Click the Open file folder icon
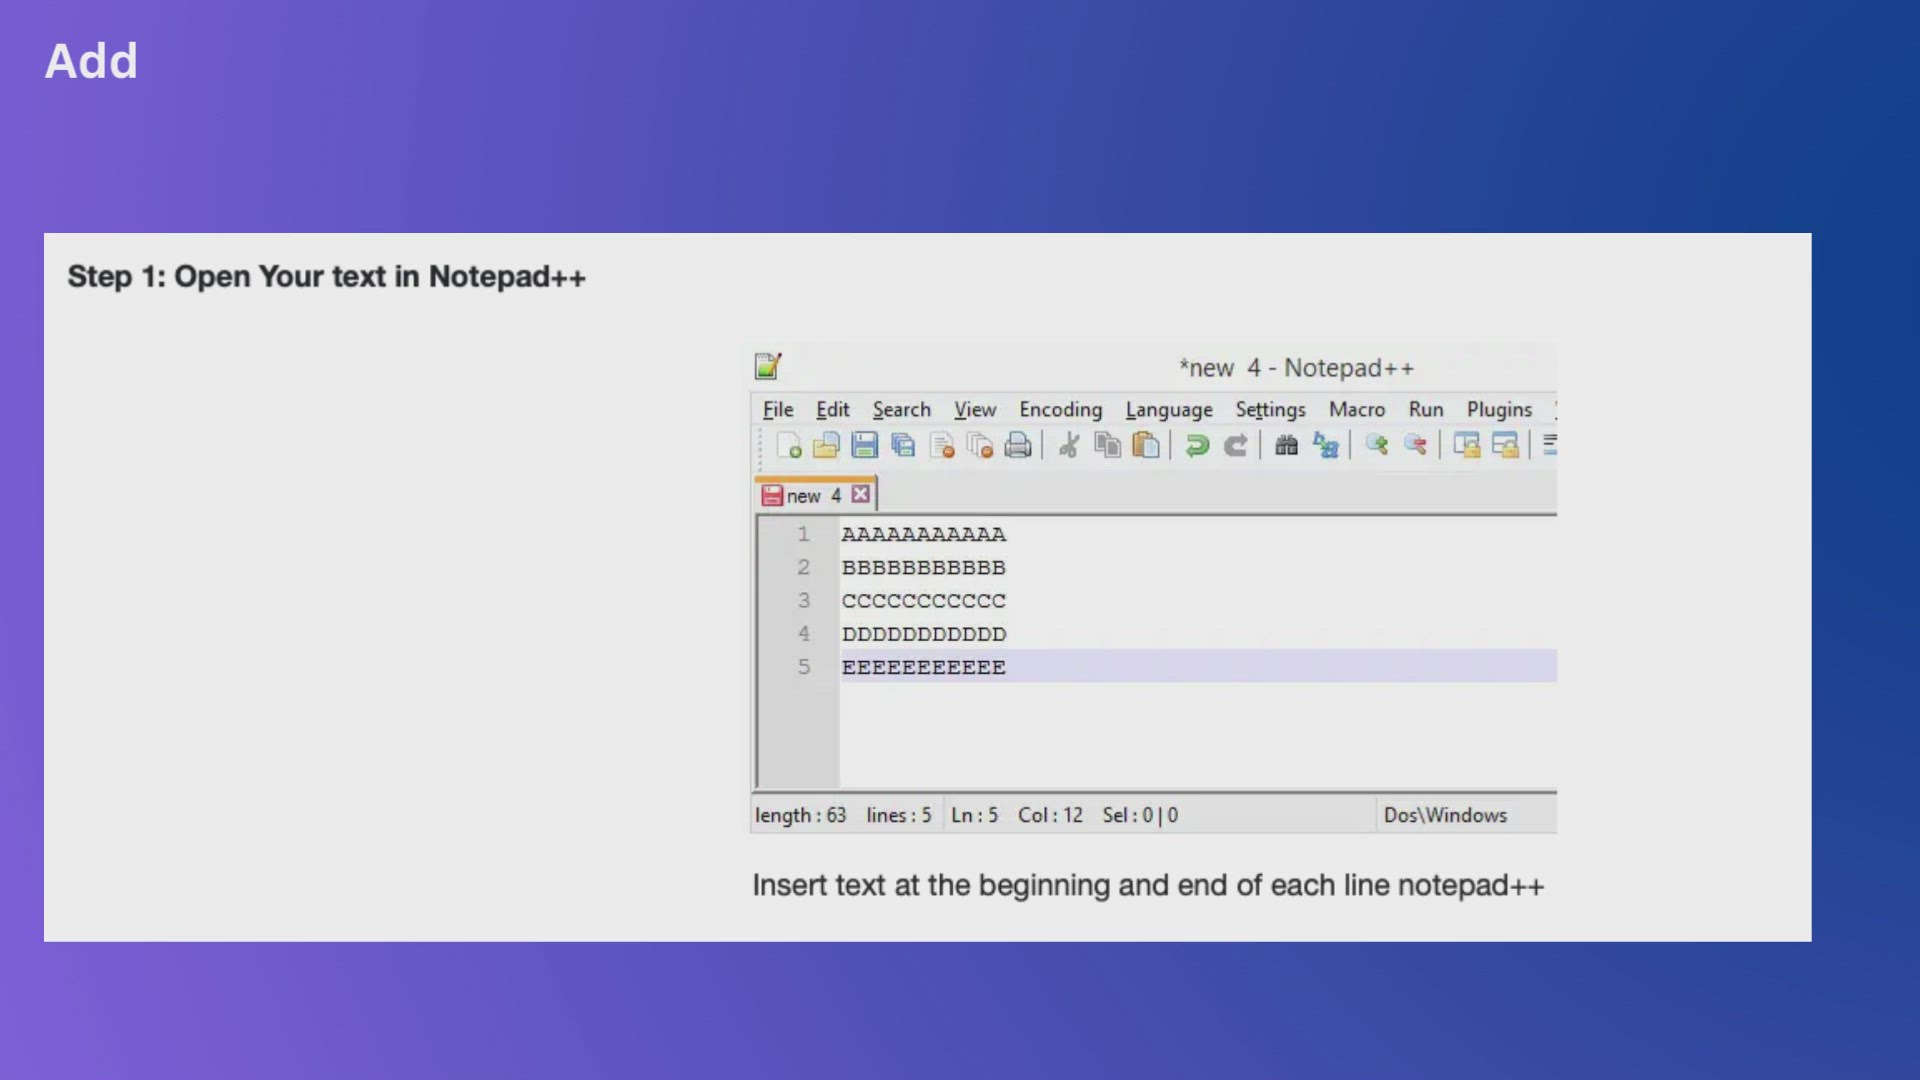The width and height of the screenshot is (1920, 1080). point(826,446)
